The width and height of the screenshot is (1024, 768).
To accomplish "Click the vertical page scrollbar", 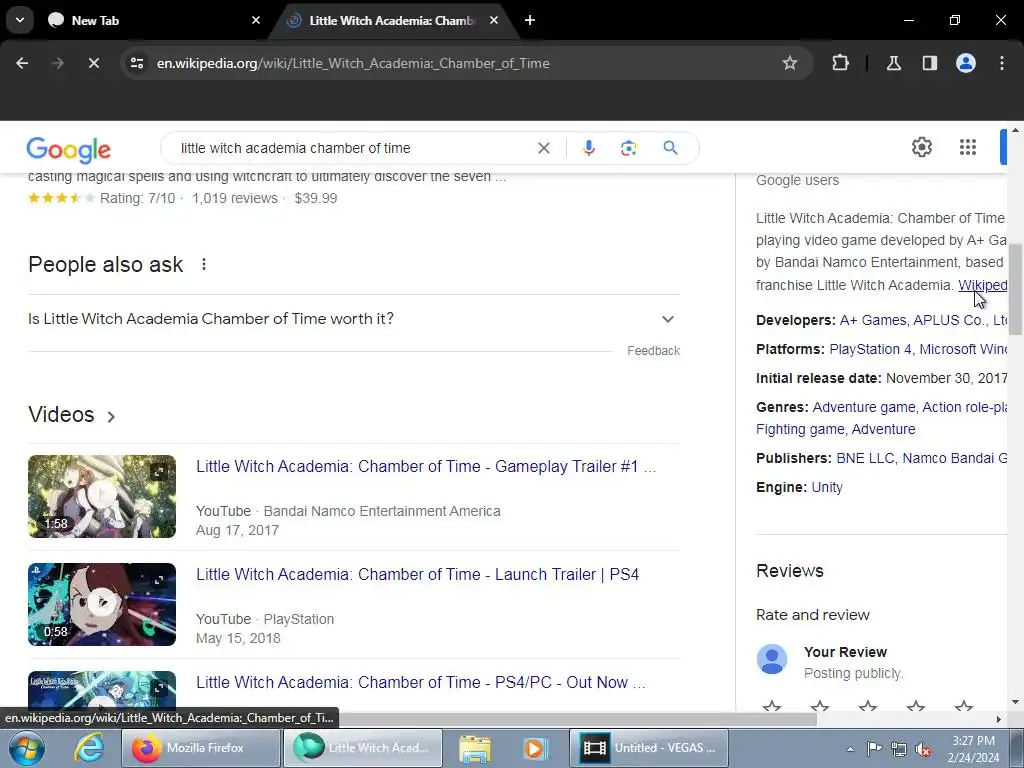I will tap(1015, 289).
